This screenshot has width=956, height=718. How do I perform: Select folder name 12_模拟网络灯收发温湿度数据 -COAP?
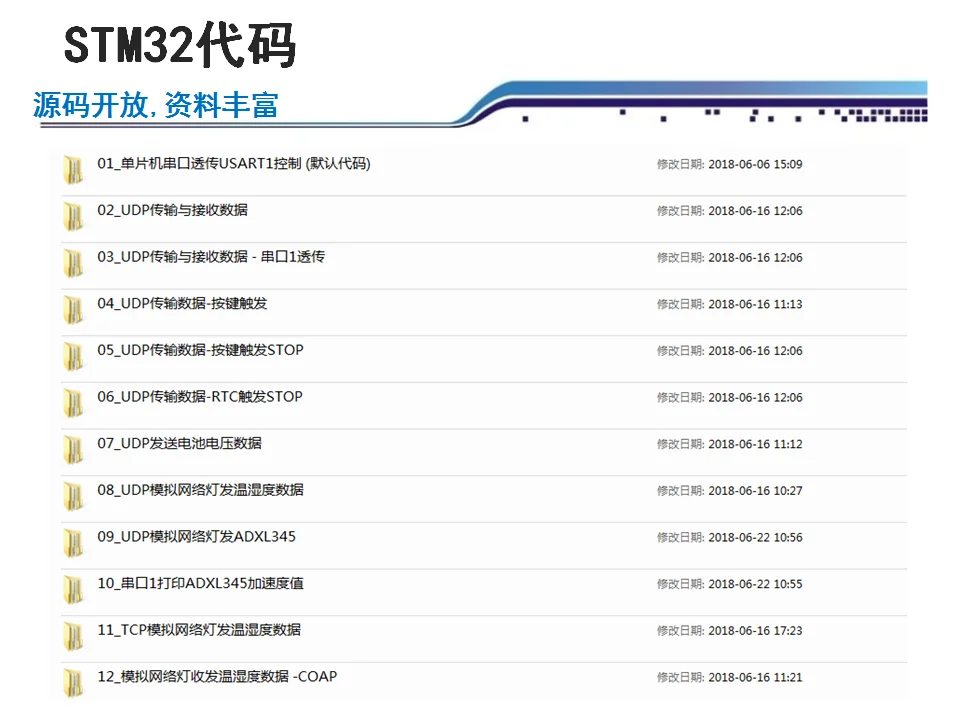217,677
